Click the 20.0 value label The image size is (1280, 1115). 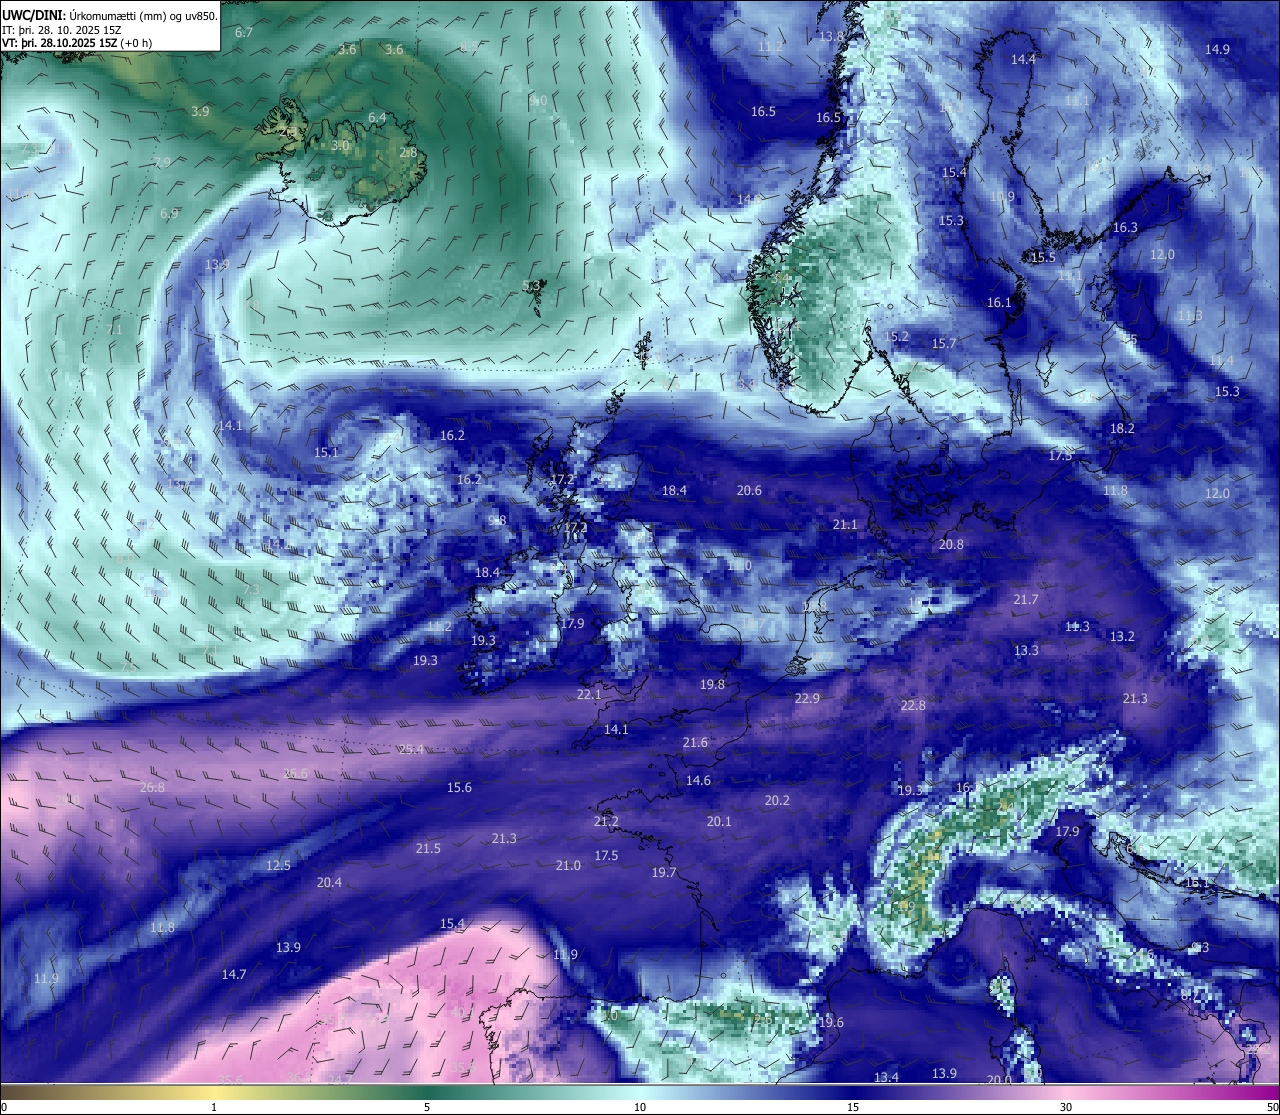[999, 1080]
